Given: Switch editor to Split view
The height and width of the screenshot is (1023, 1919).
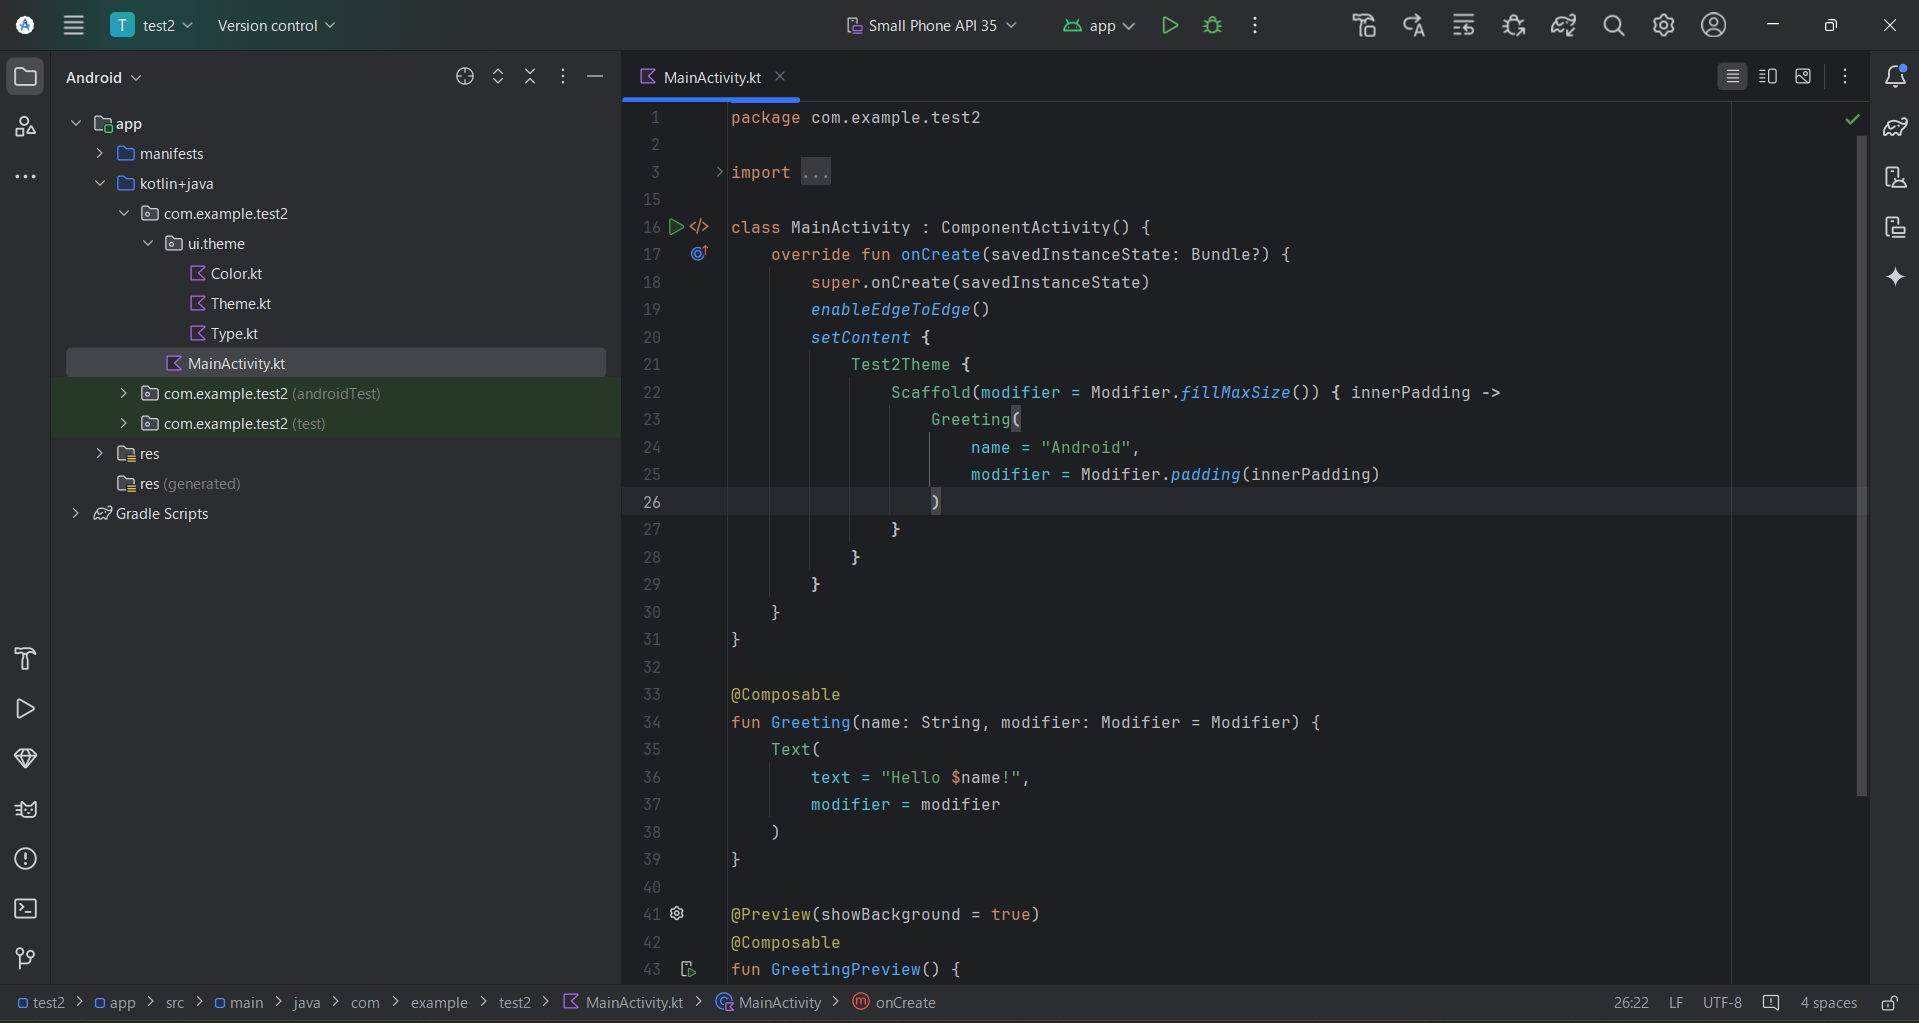Looking at the screenshot, I should 1767,76.
